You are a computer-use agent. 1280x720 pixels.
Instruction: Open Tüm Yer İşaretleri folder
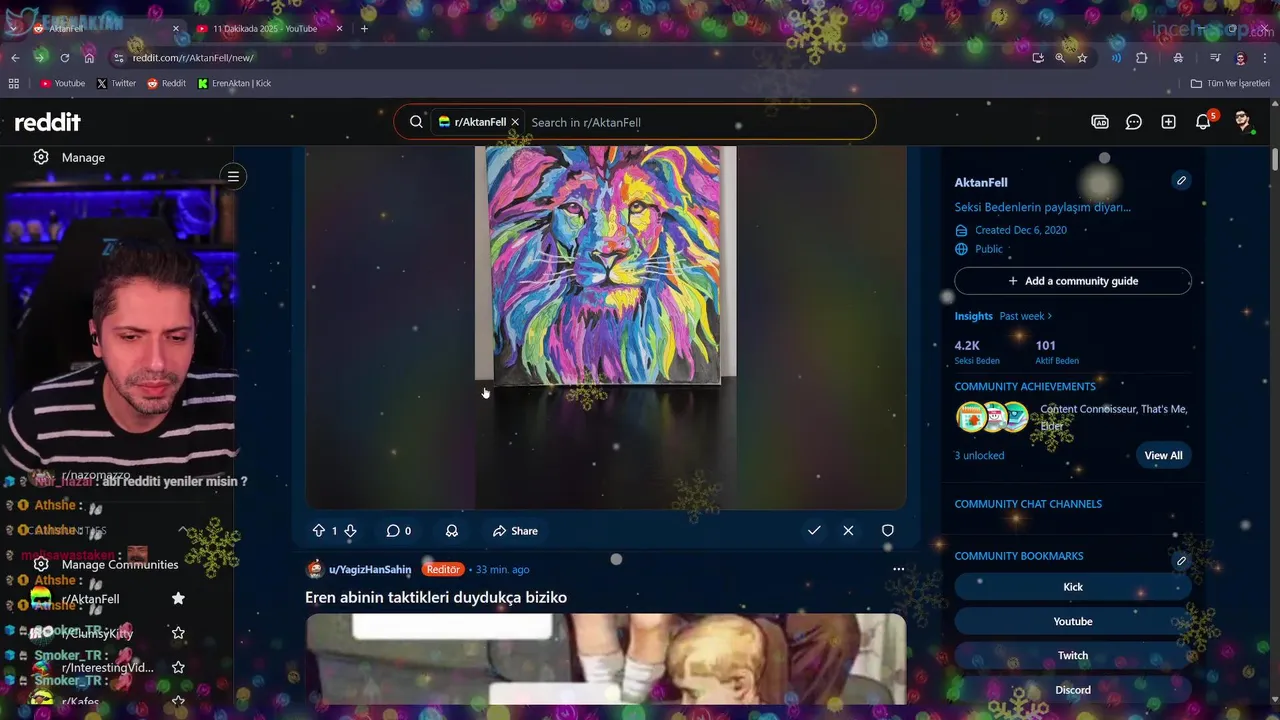[x=1230, y=83]
